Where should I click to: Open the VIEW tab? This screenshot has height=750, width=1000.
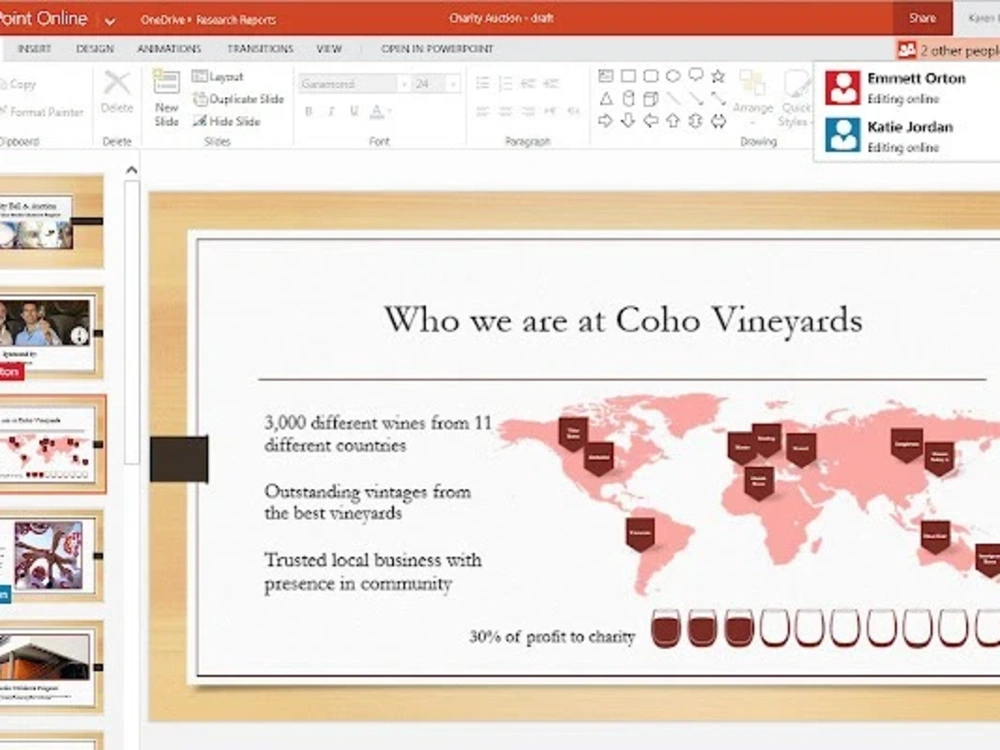(329, 48)
